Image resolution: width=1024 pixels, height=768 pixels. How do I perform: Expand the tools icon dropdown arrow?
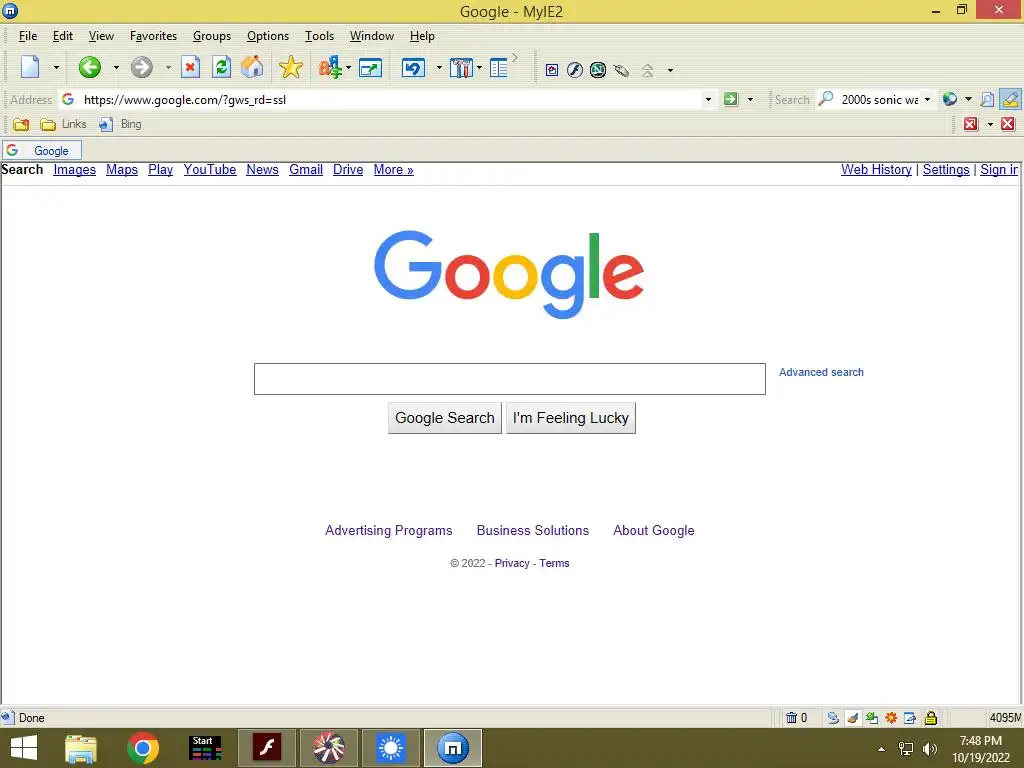pyautogui.click(x=479, y=67)
